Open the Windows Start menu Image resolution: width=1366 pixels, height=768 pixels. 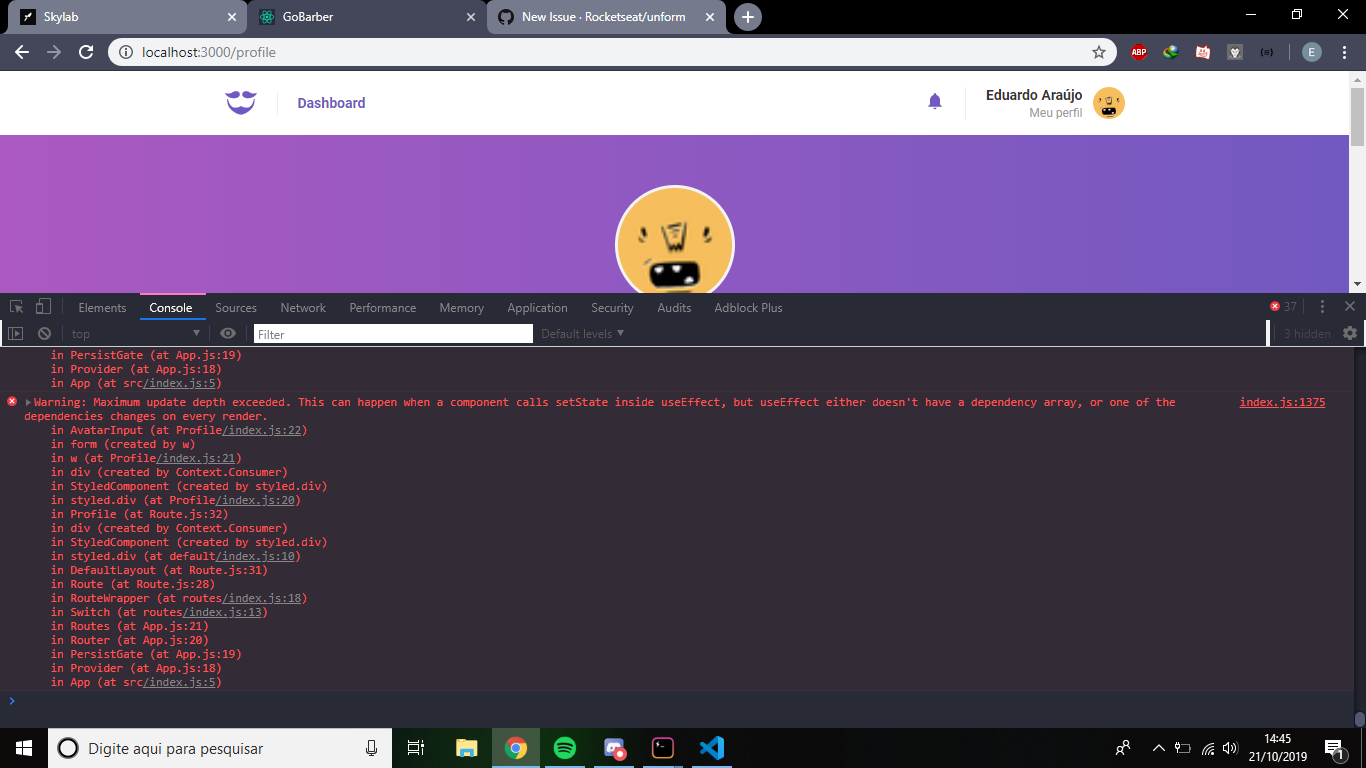point(24,748)
